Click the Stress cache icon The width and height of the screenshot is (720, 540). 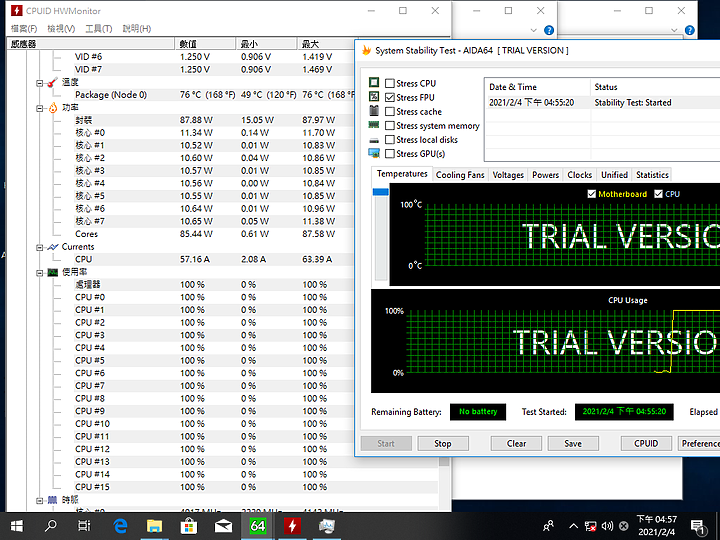coord(374,111)
